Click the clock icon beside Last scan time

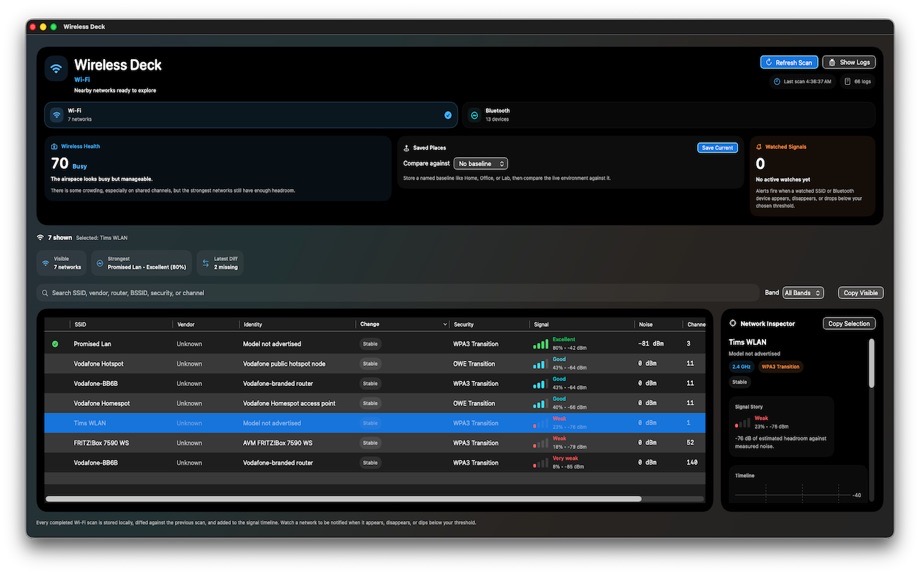click(x=777, y=82)
